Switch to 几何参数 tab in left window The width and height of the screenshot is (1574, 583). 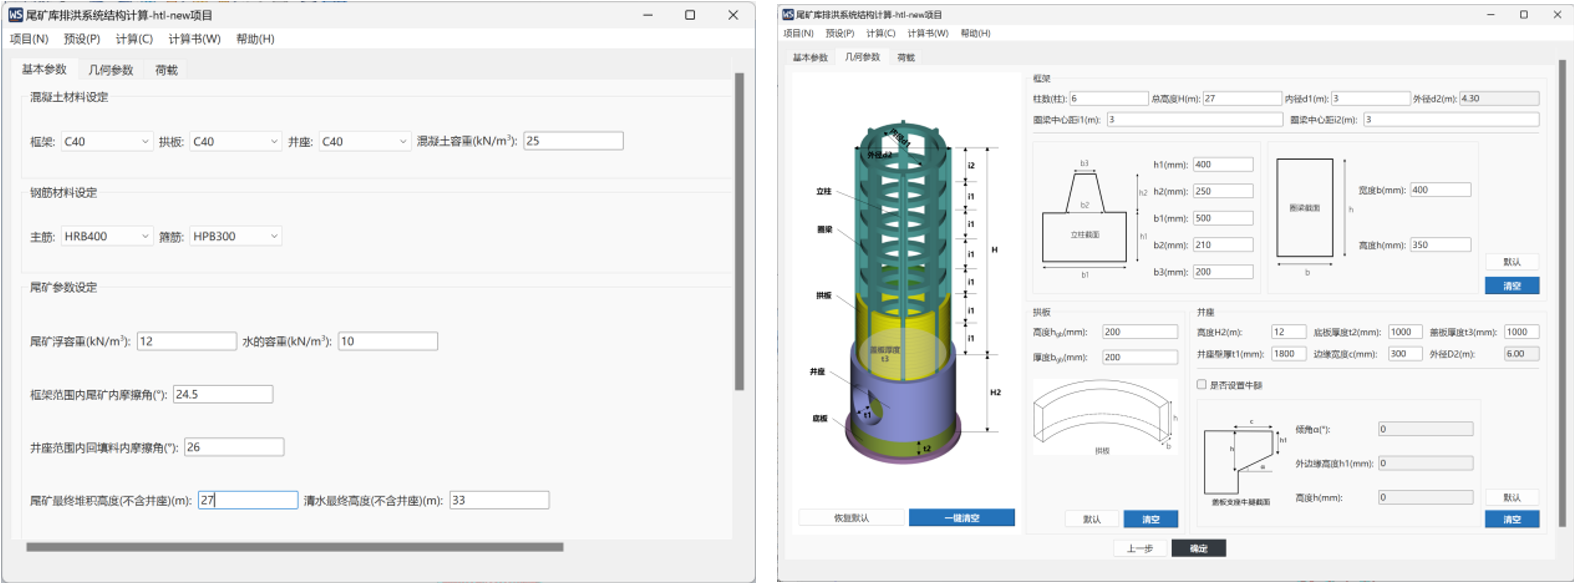pos(110,70)
